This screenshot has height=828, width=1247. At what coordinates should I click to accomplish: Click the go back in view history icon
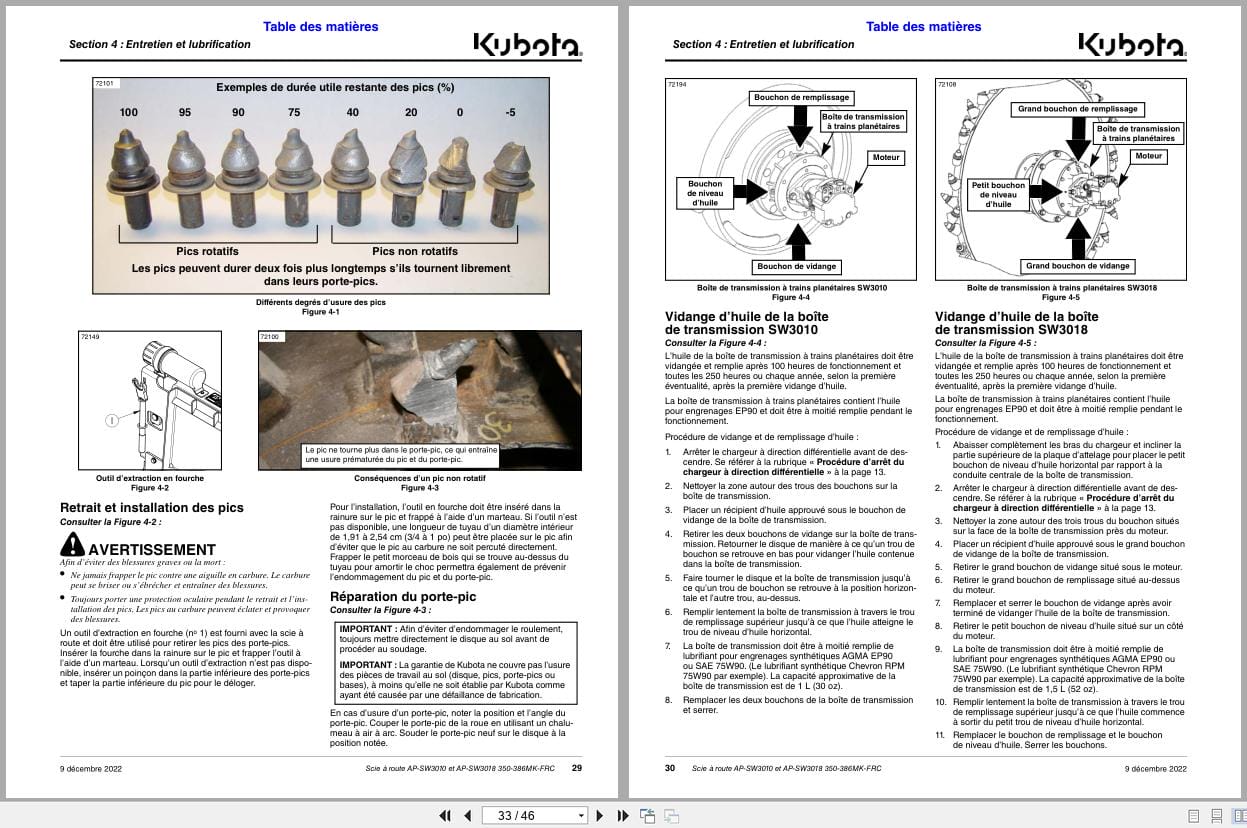(x=646, y=815)
